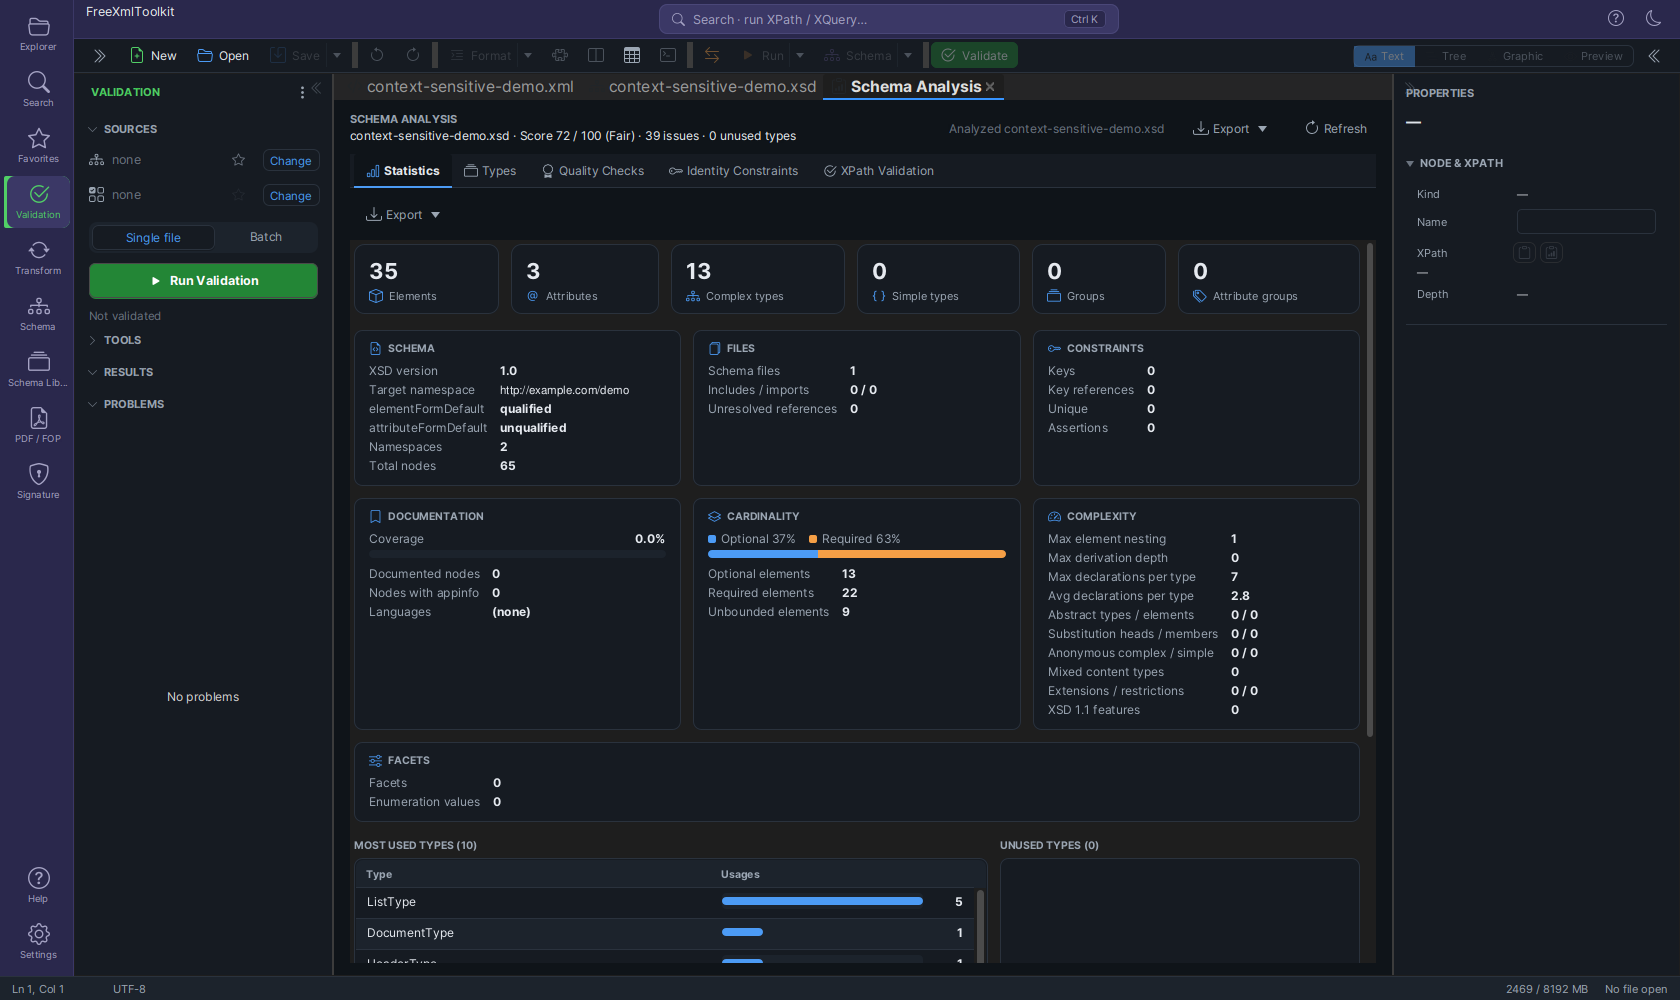1680x1003 pixels.
Task: Switch editor to Text view
Action: [x=1384, y=57]
